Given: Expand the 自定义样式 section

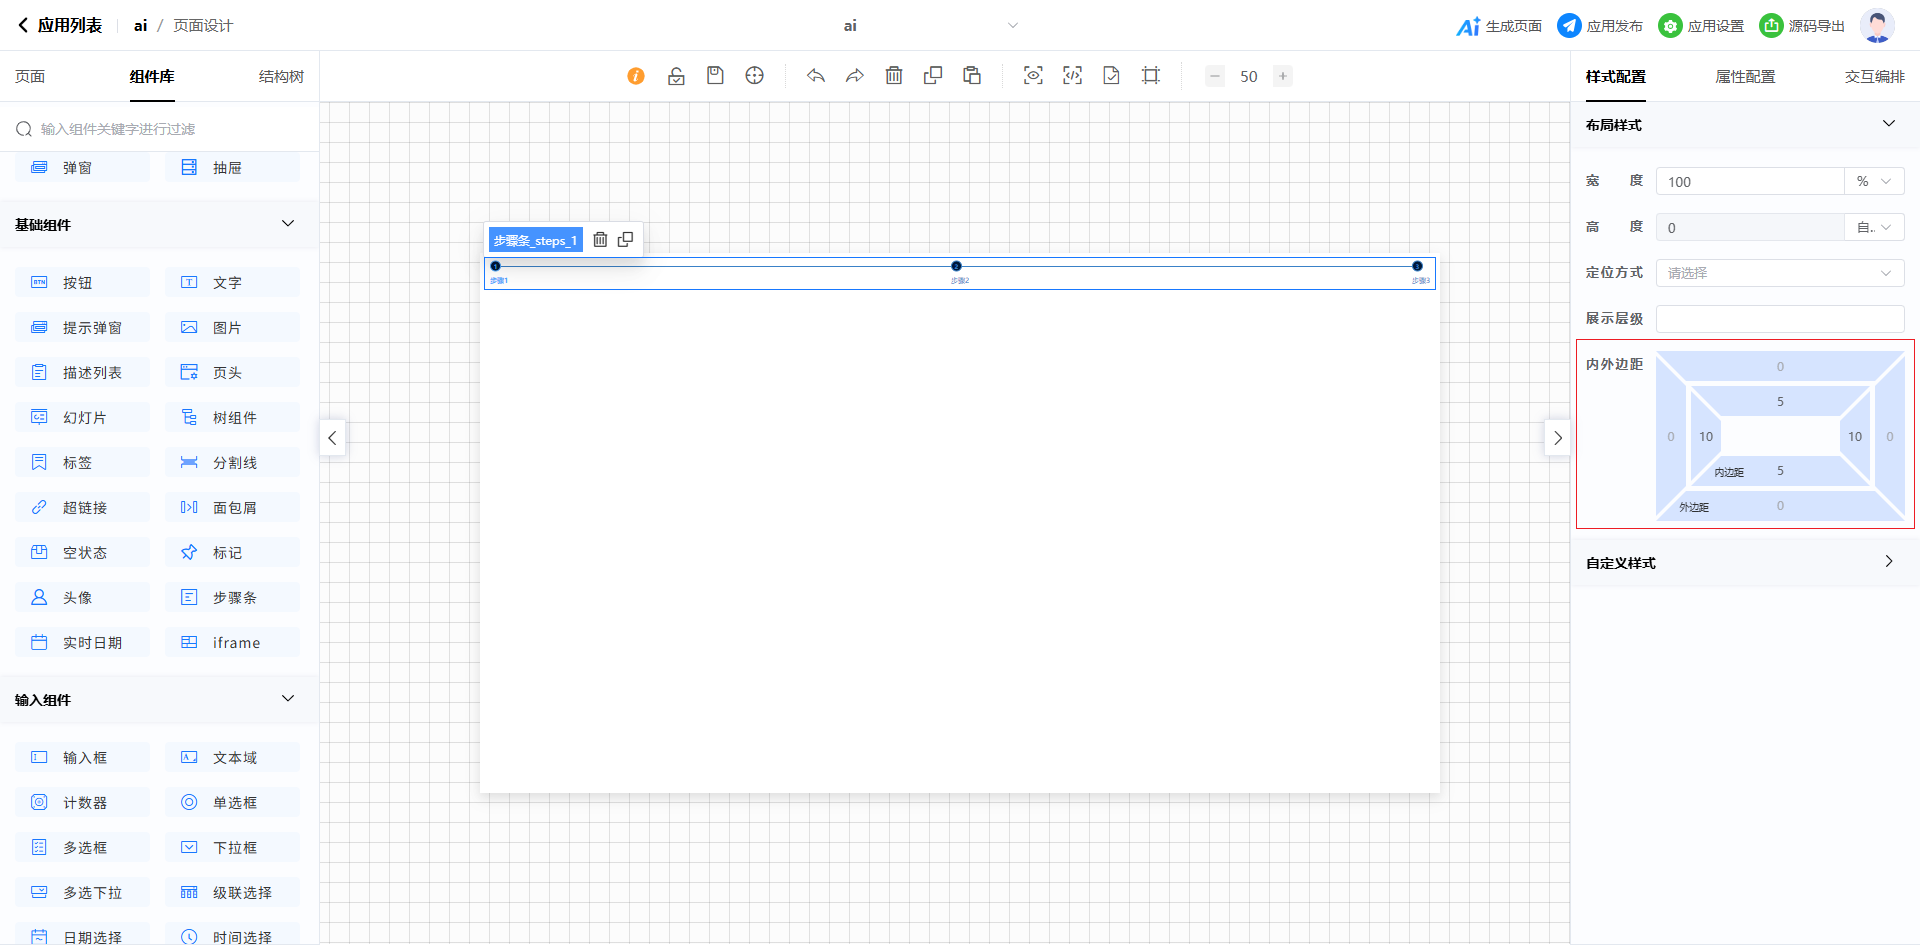Looking at the screenshot, I should (x=1888, y=562).
